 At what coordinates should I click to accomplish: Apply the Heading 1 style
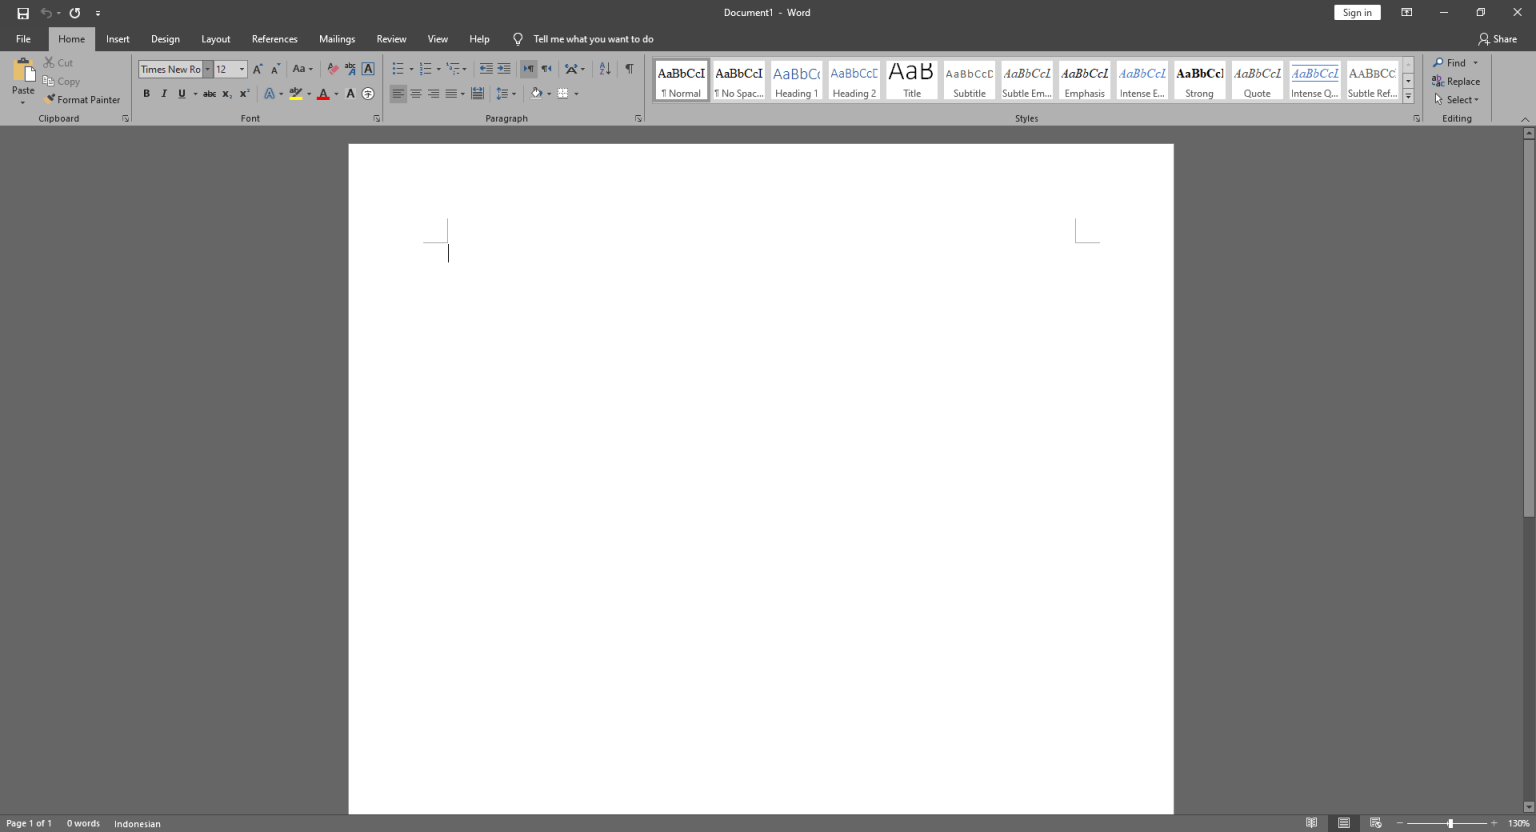pos(797,80)
